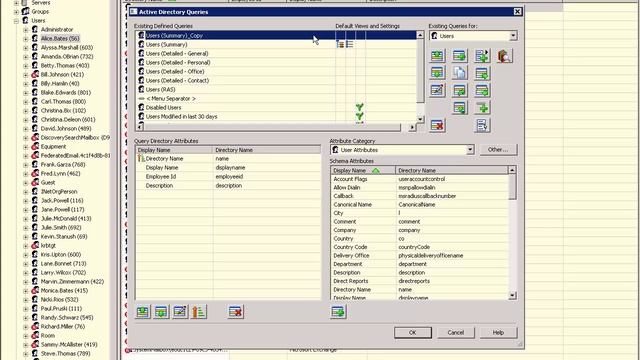Viewport: 640px width, 360px height.
Task: Close the Active Directory Queries dialog
Action: [x=517, y=12]
